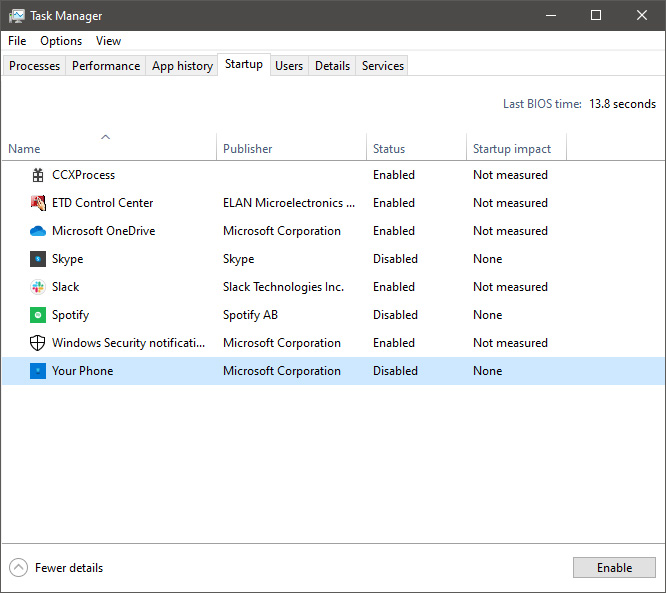Click the green Spotify icon
The width and height of the screenshot is (666, 593).
[x=38, y=315]
